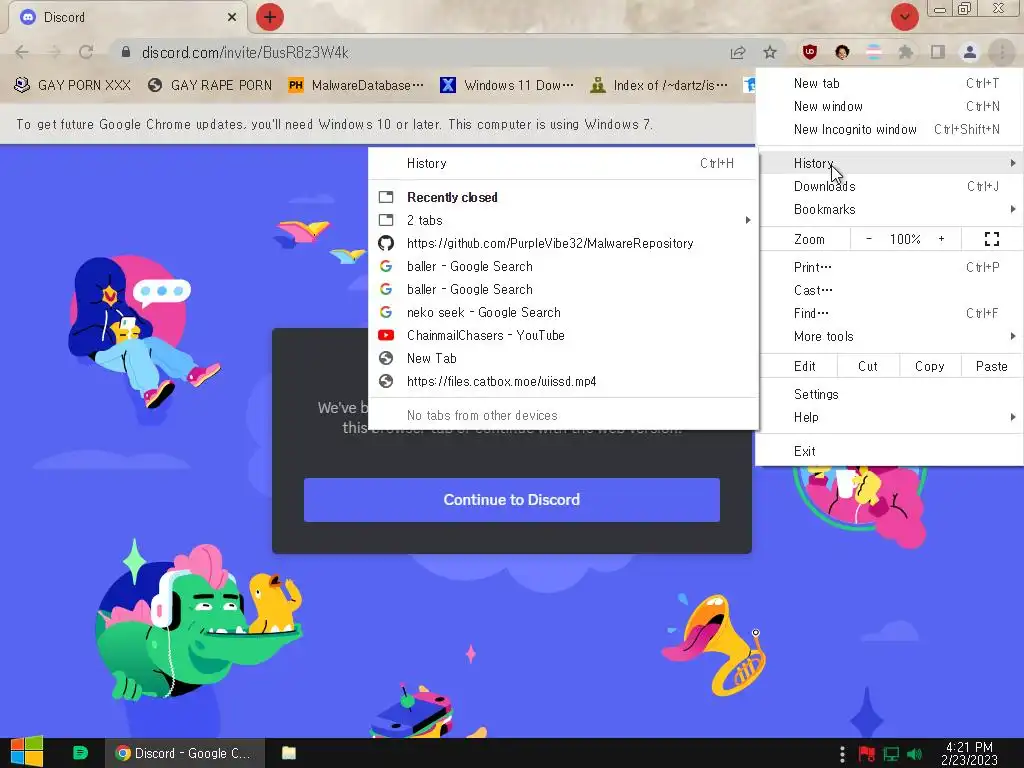Click the green chat app taskbar icon
The height and width of the screenshot is (768, 1024).
coord(80,753)
